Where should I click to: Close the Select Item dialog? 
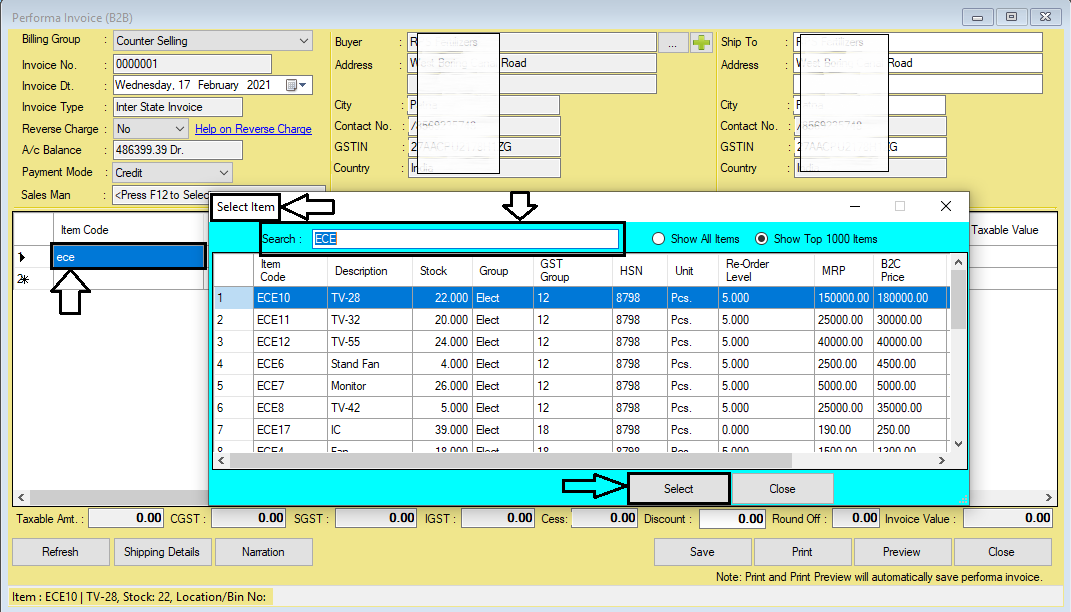(x=782, y=488)
